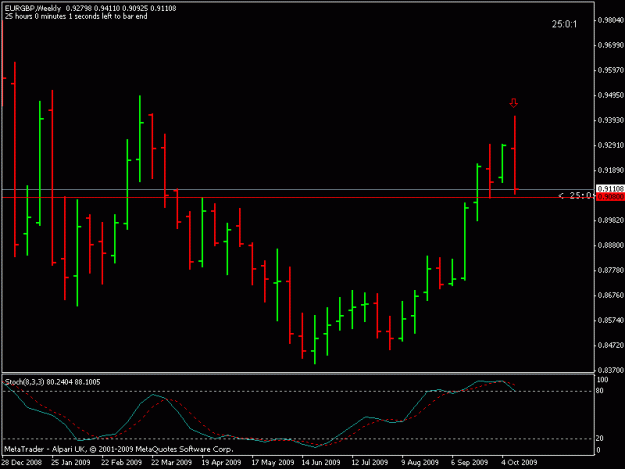Click the 0.98040 price scale label
The width and height of the screenshot is (625, 469).
click(610, 20)
